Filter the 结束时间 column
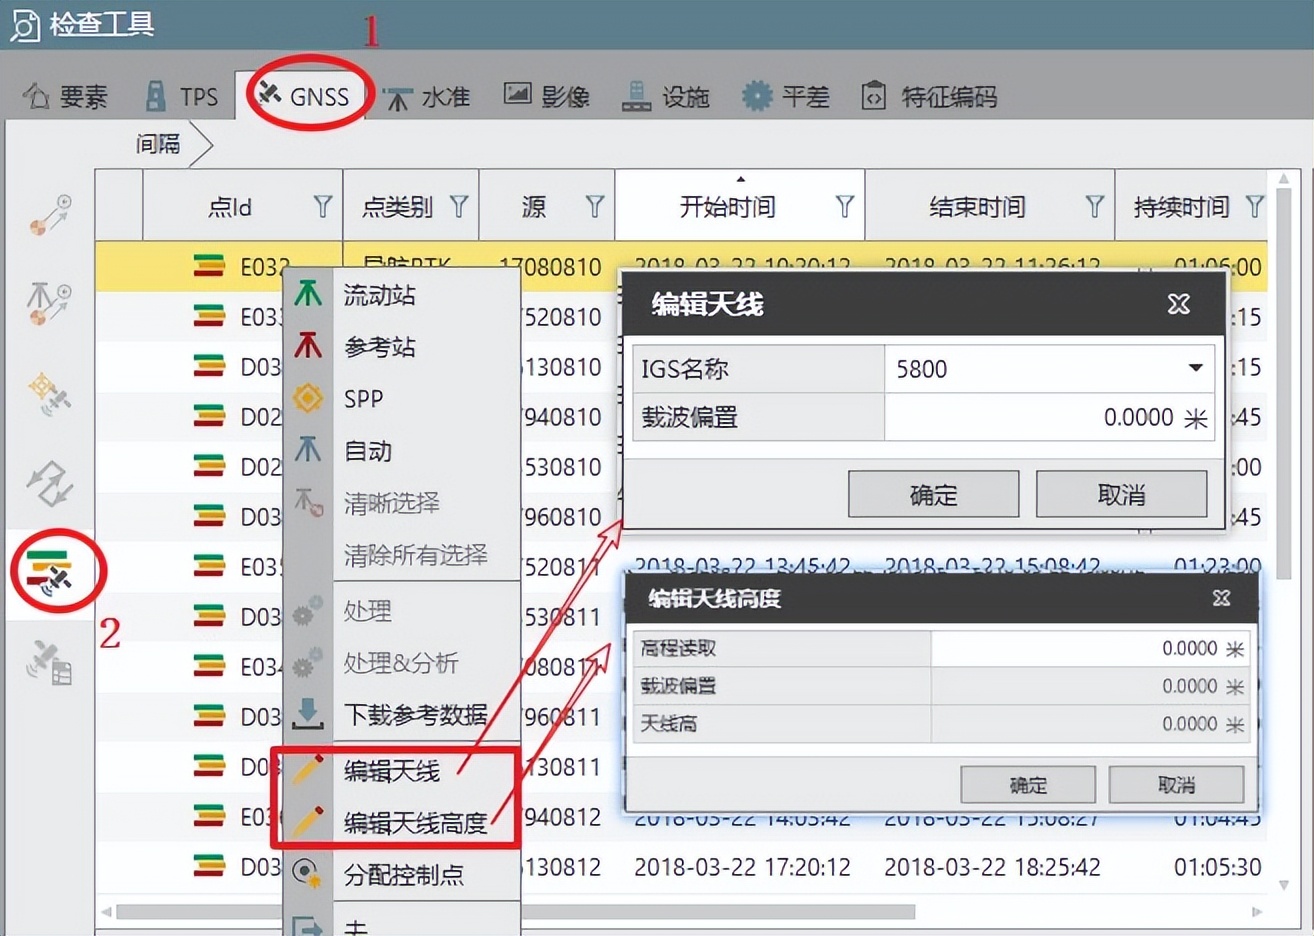The image size is (1314, 936). [1094, 207]
